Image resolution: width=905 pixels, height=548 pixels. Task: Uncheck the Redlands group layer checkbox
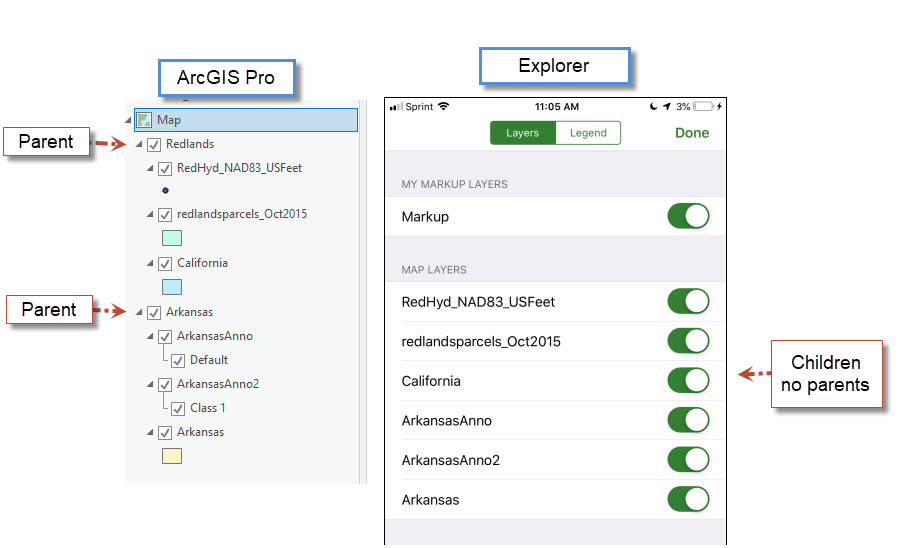154,144
